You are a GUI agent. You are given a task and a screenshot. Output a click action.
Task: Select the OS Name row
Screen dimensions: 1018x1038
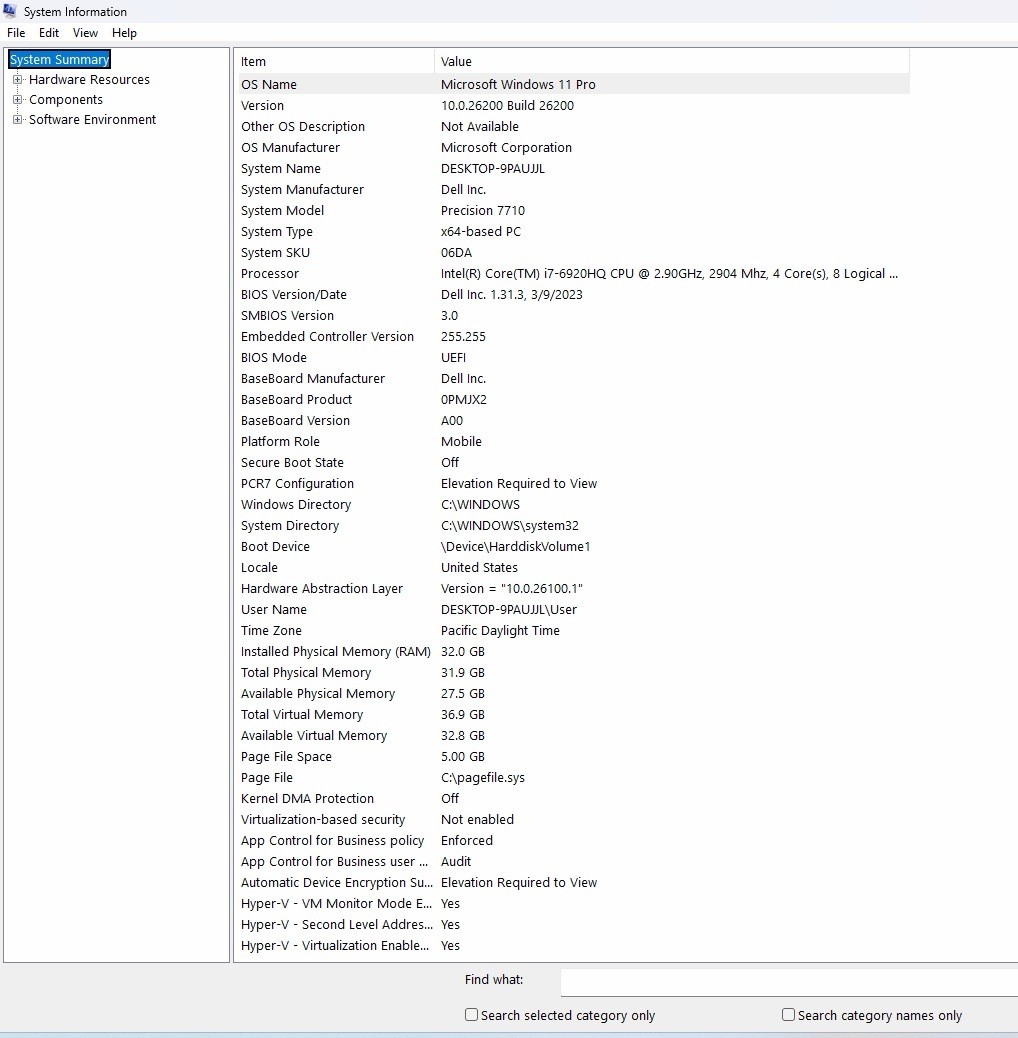coord(574,84)
